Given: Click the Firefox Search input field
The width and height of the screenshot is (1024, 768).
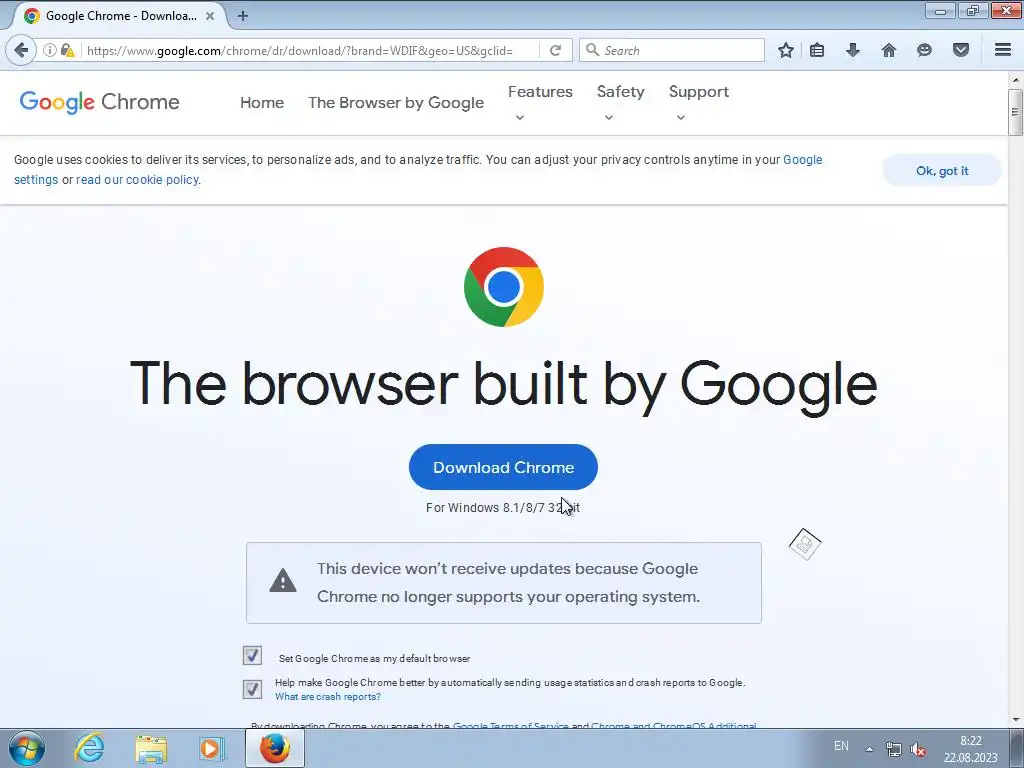Looking at the screenshot, I should click(672, 50).
